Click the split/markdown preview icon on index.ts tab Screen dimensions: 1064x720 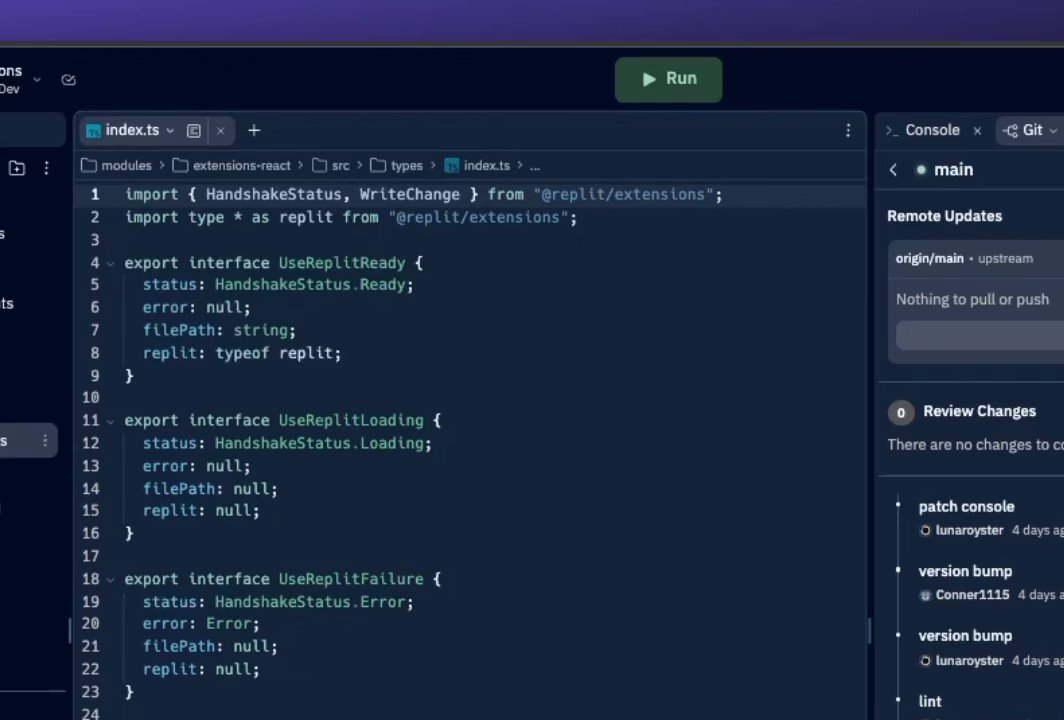click(193, 131)
